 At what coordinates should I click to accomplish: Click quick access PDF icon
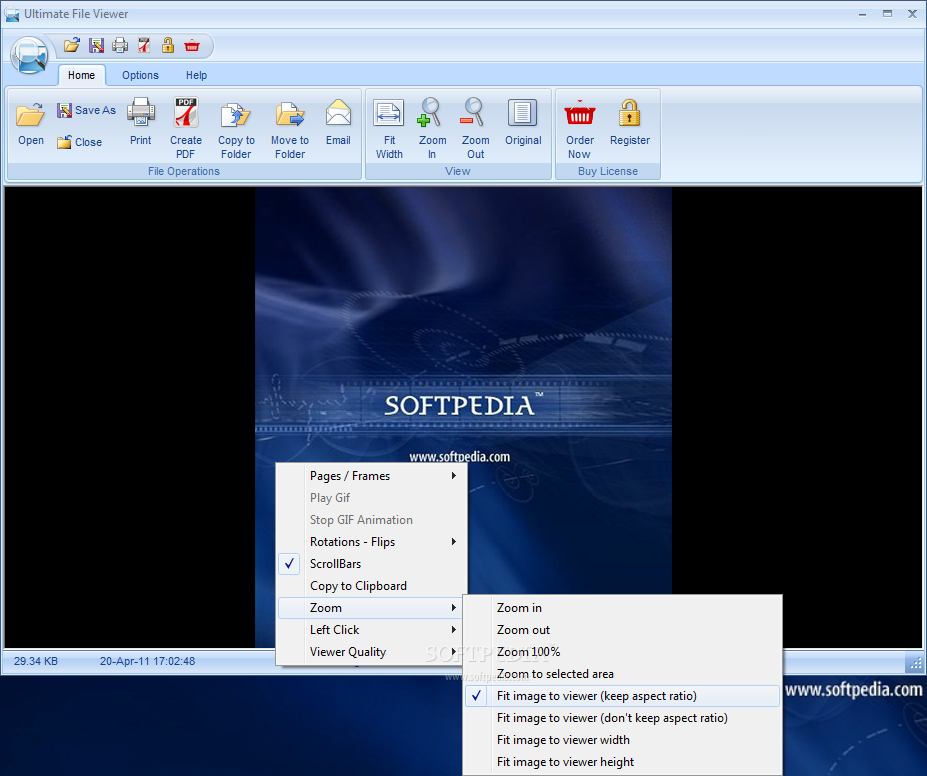(x=144, y=45)
